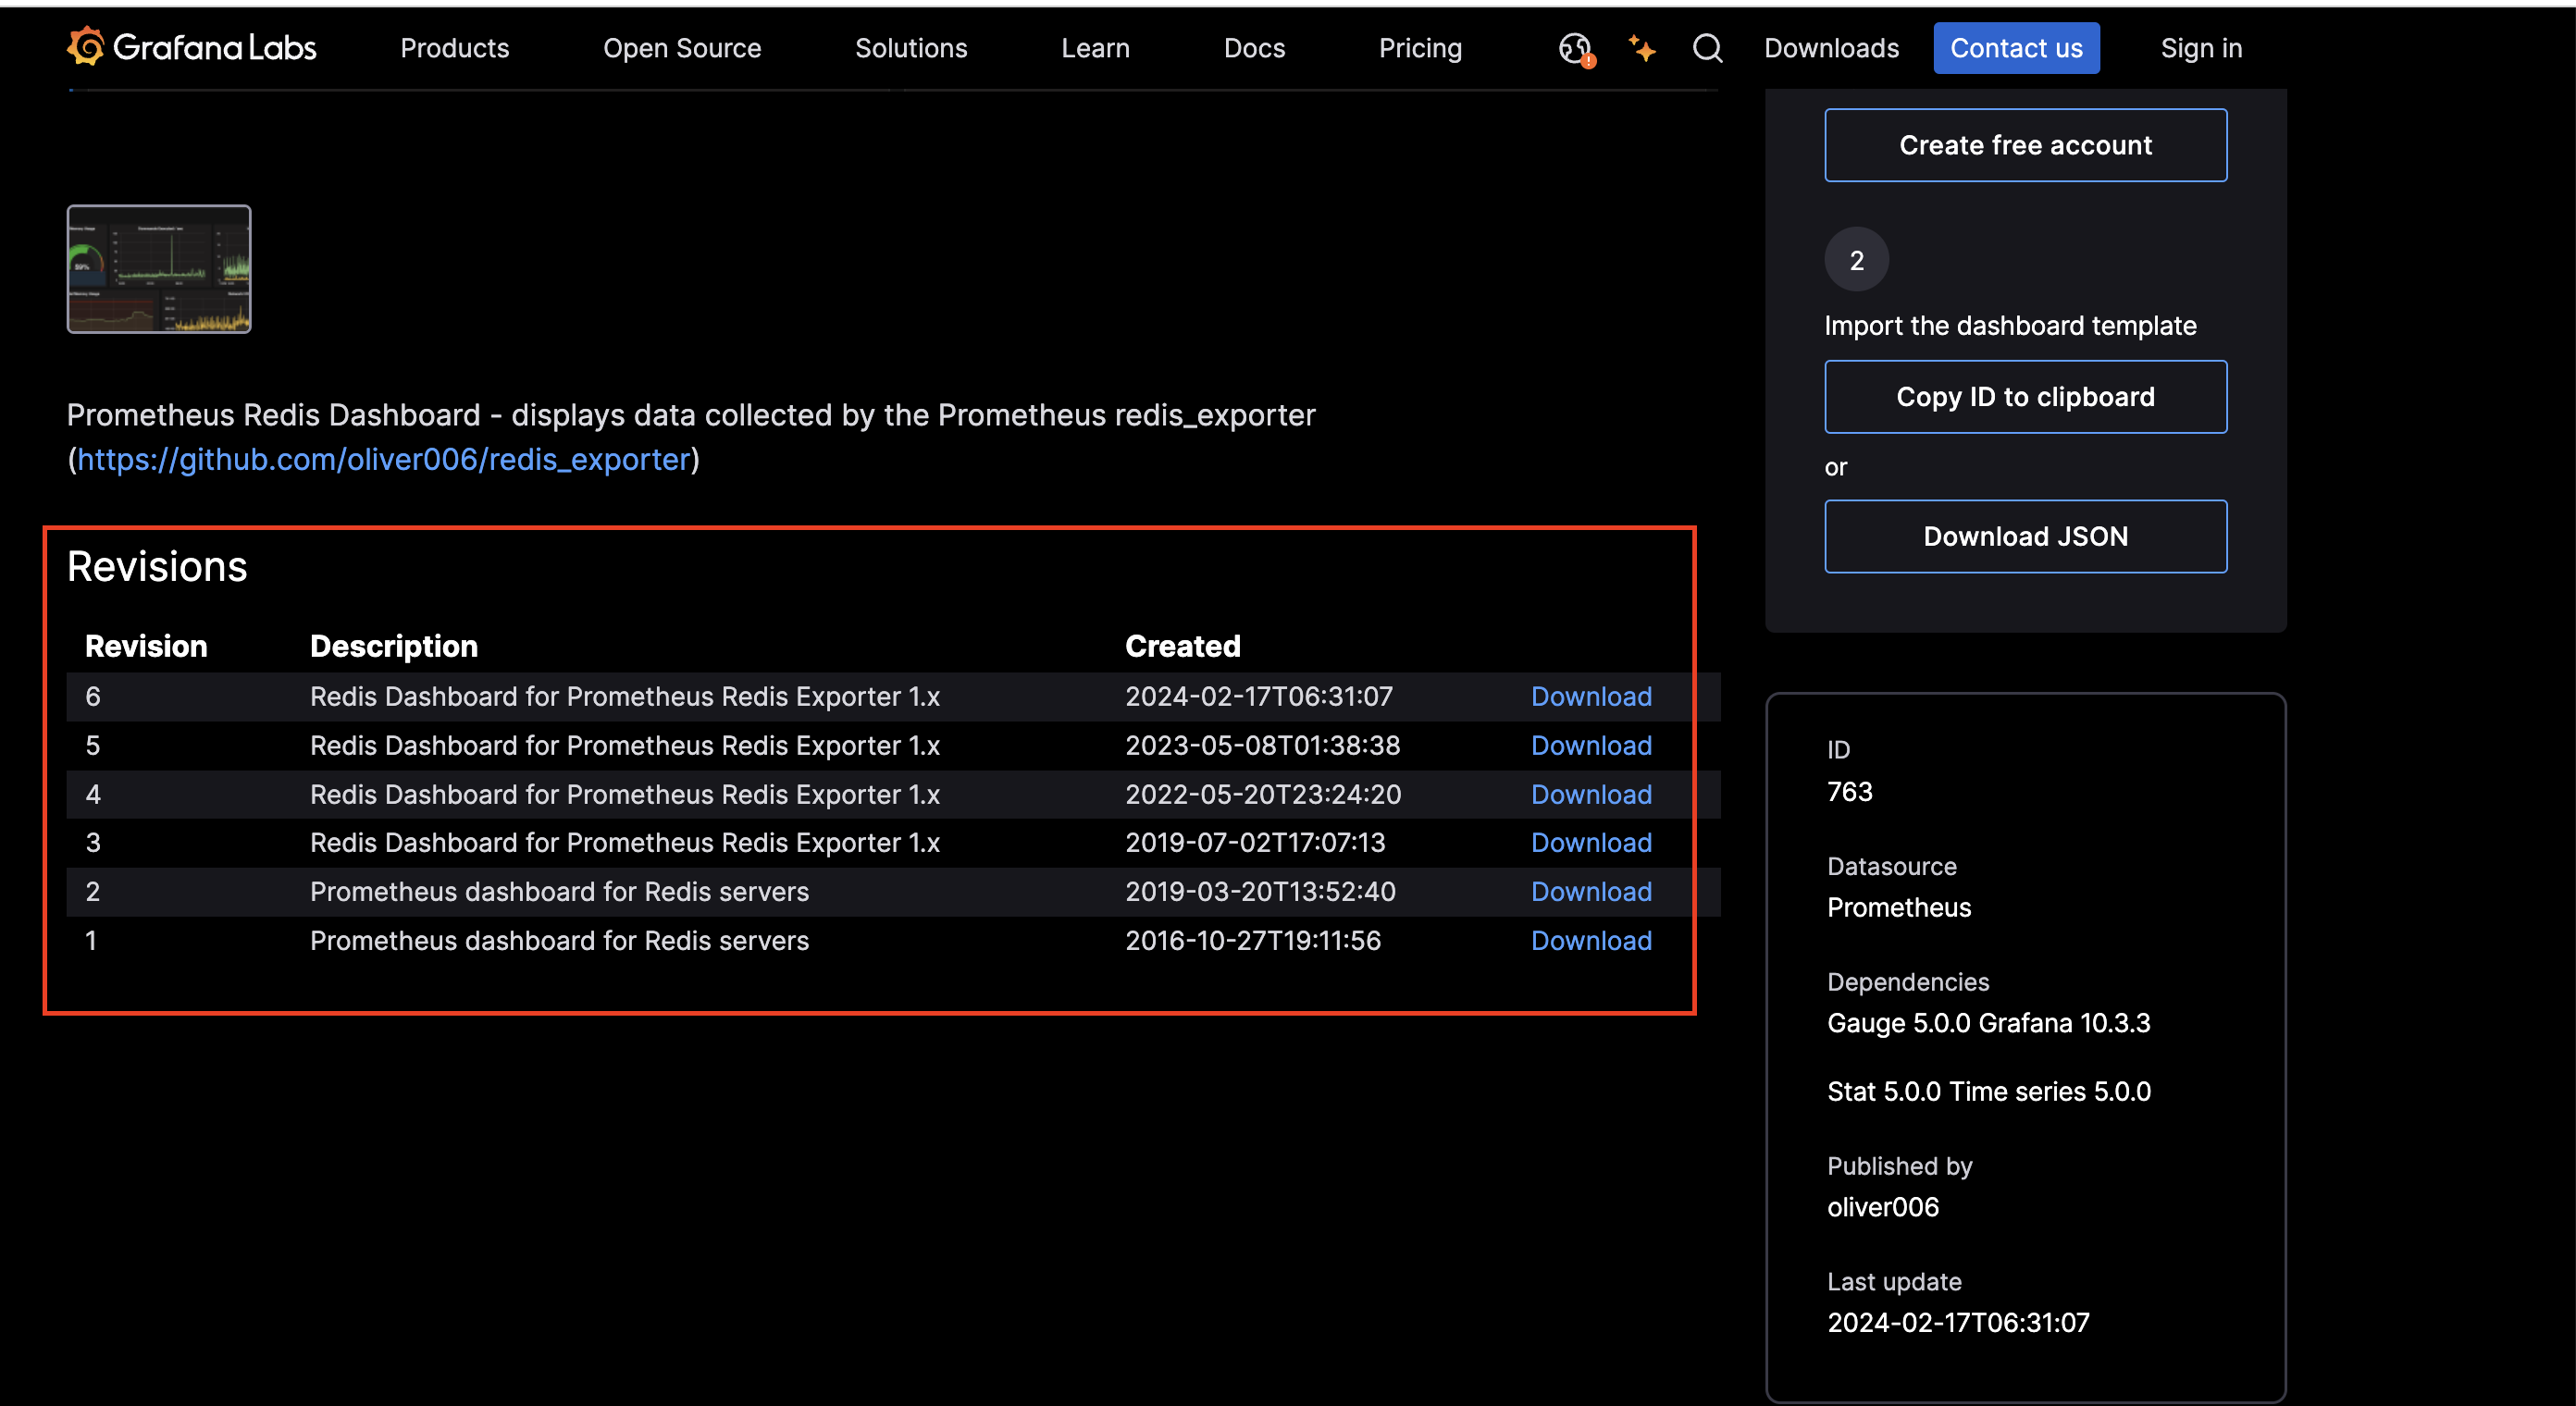2576x1406 pixels.
Task: Download revision 1 from 2016
Action: pos(1590,940)
